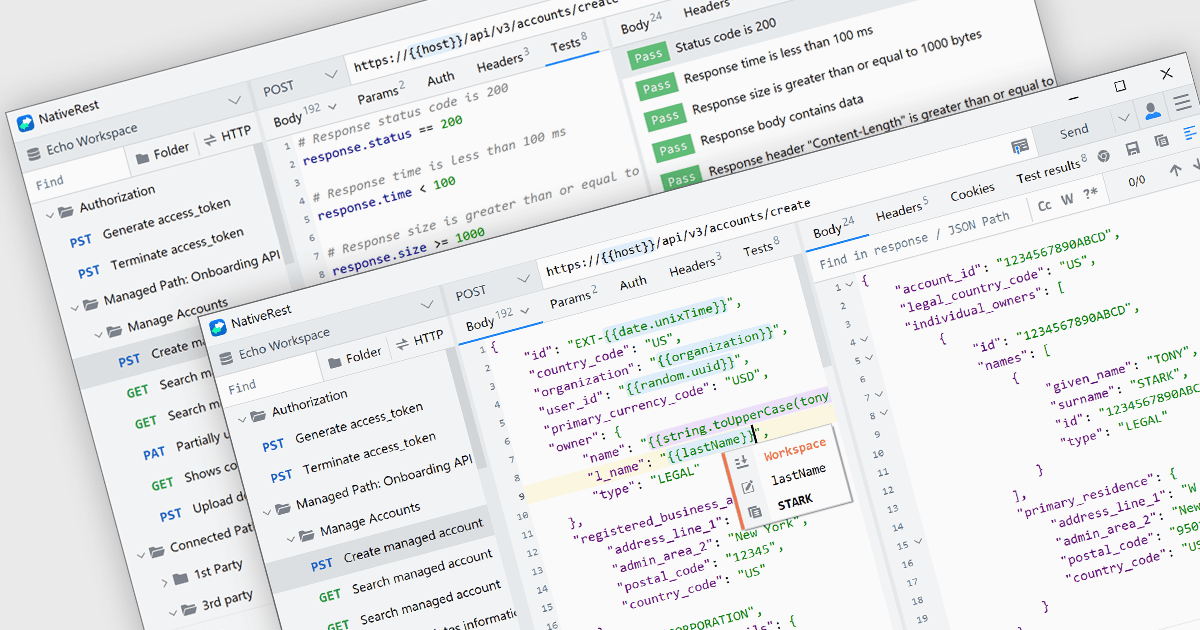Click the NativeRest logo icon in front window
Image resolution: width=1200 pixels, height=630 pixels.
(217, 327)
